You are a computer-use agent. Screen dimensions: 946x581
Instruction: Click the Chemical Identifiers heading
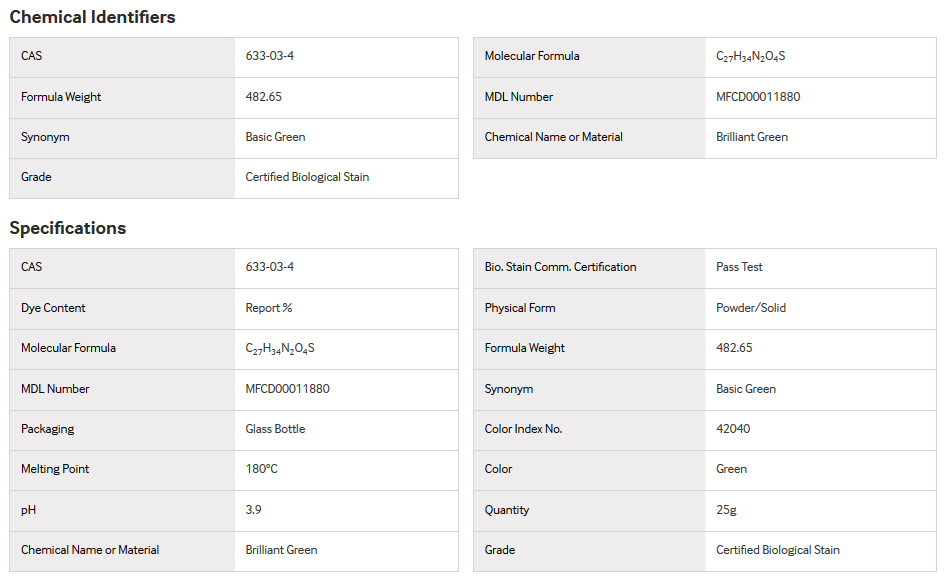(92, 17)
